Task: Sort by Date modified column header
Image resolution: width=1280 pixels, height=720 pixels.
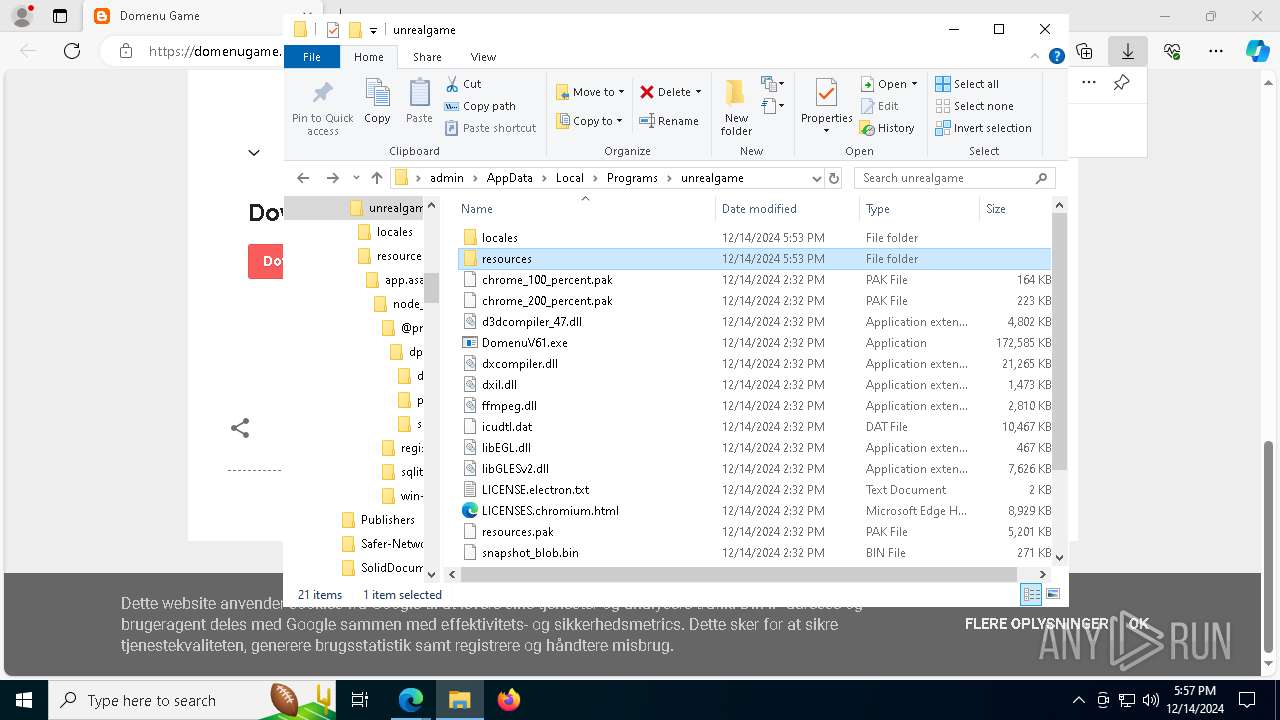Action: 759,208
